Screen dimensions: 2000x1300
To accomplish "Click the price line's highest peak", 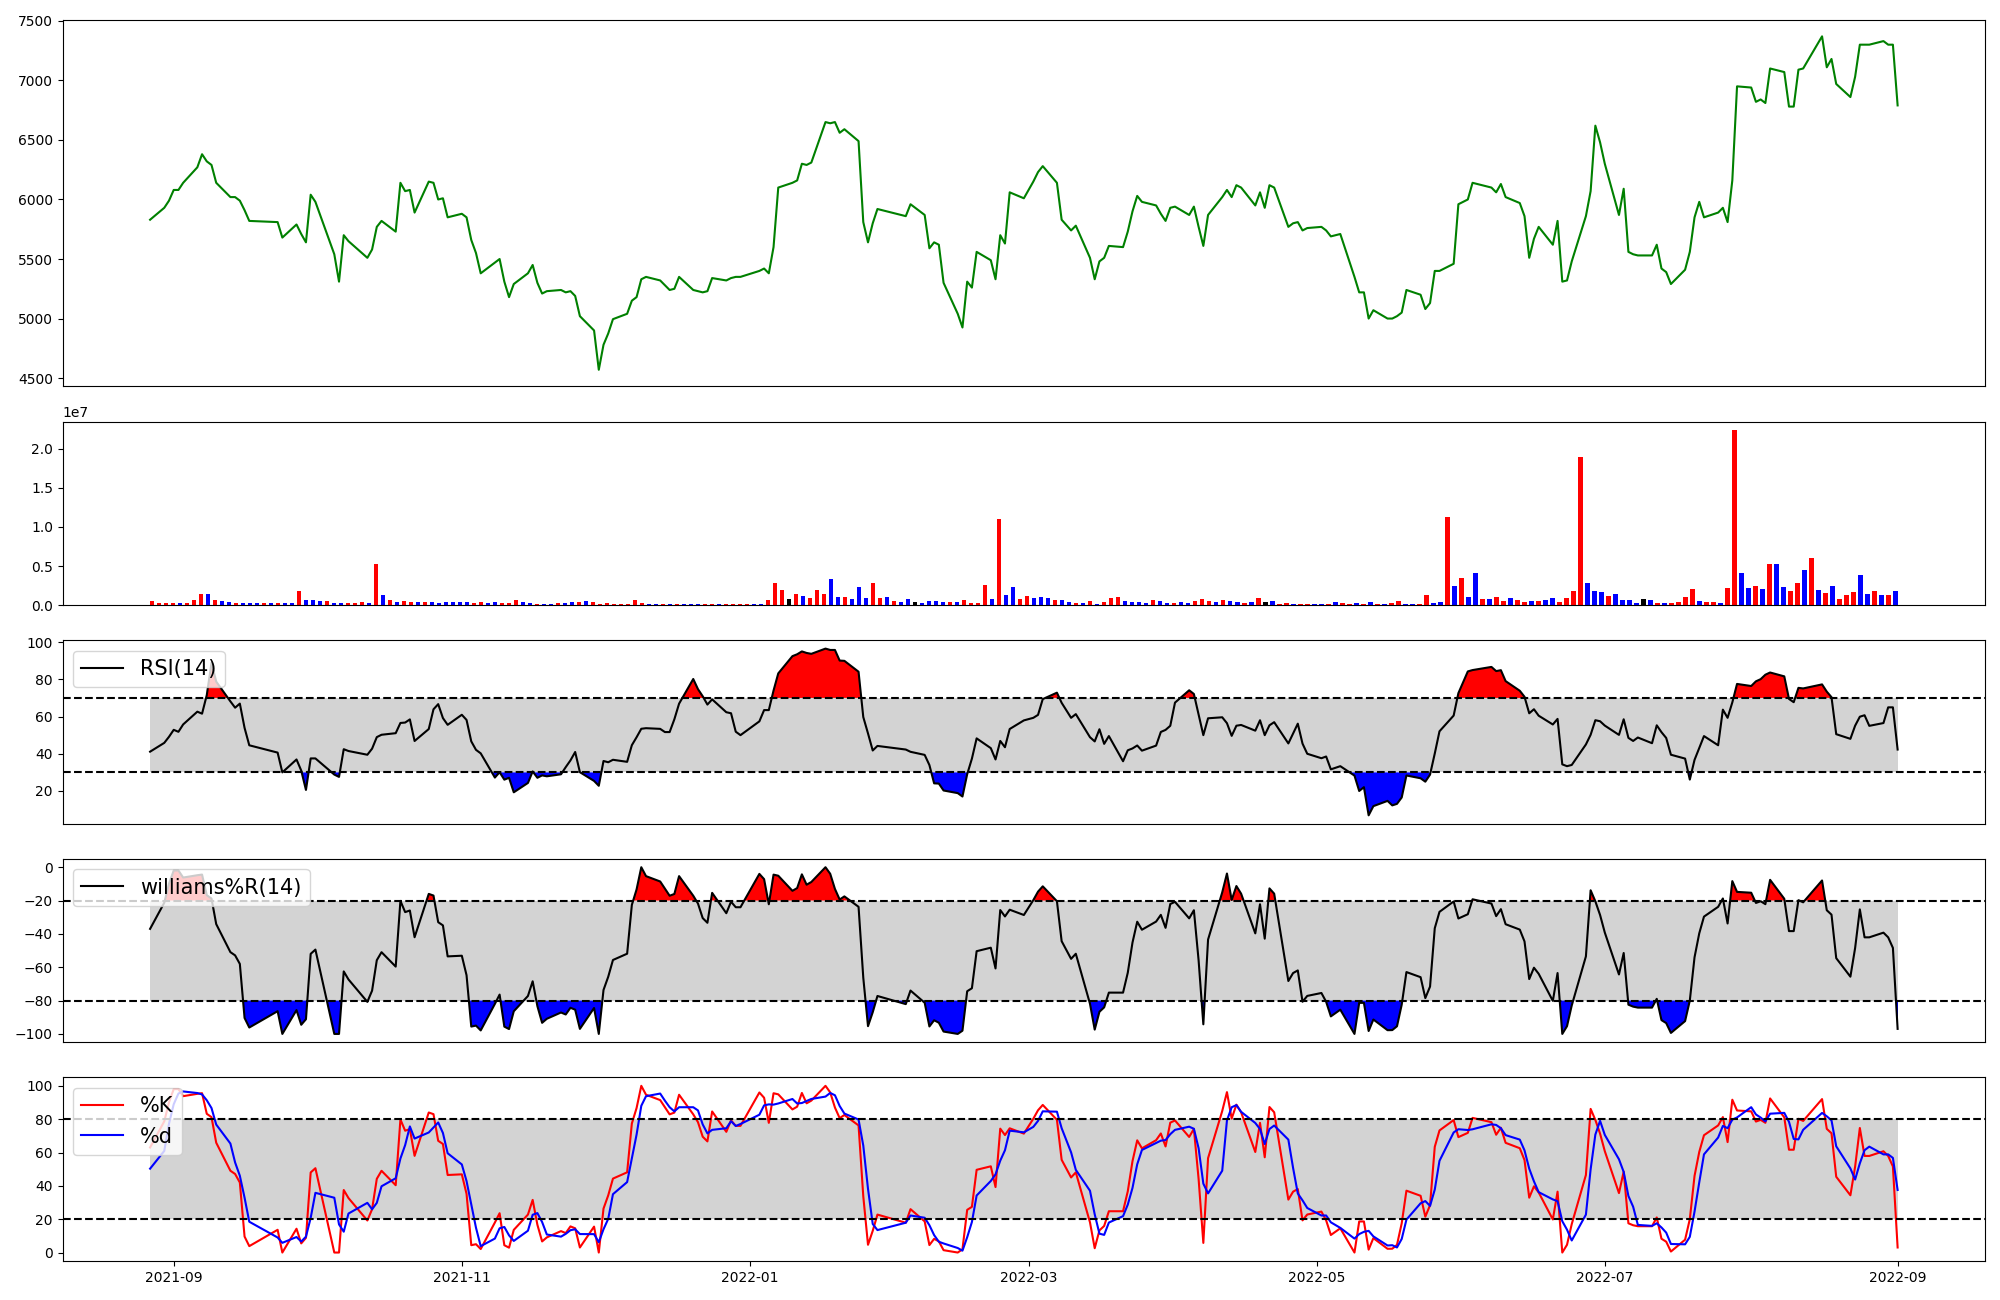I will (1821, 37).
